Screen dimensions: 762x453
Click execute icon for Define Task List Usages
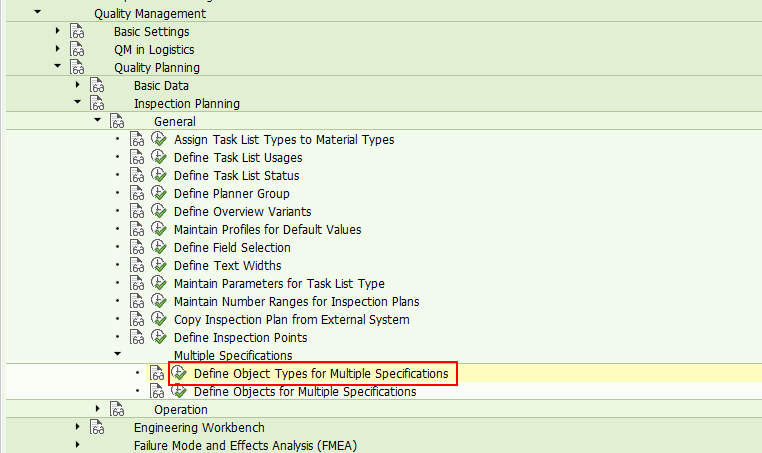tap(158, 158)
